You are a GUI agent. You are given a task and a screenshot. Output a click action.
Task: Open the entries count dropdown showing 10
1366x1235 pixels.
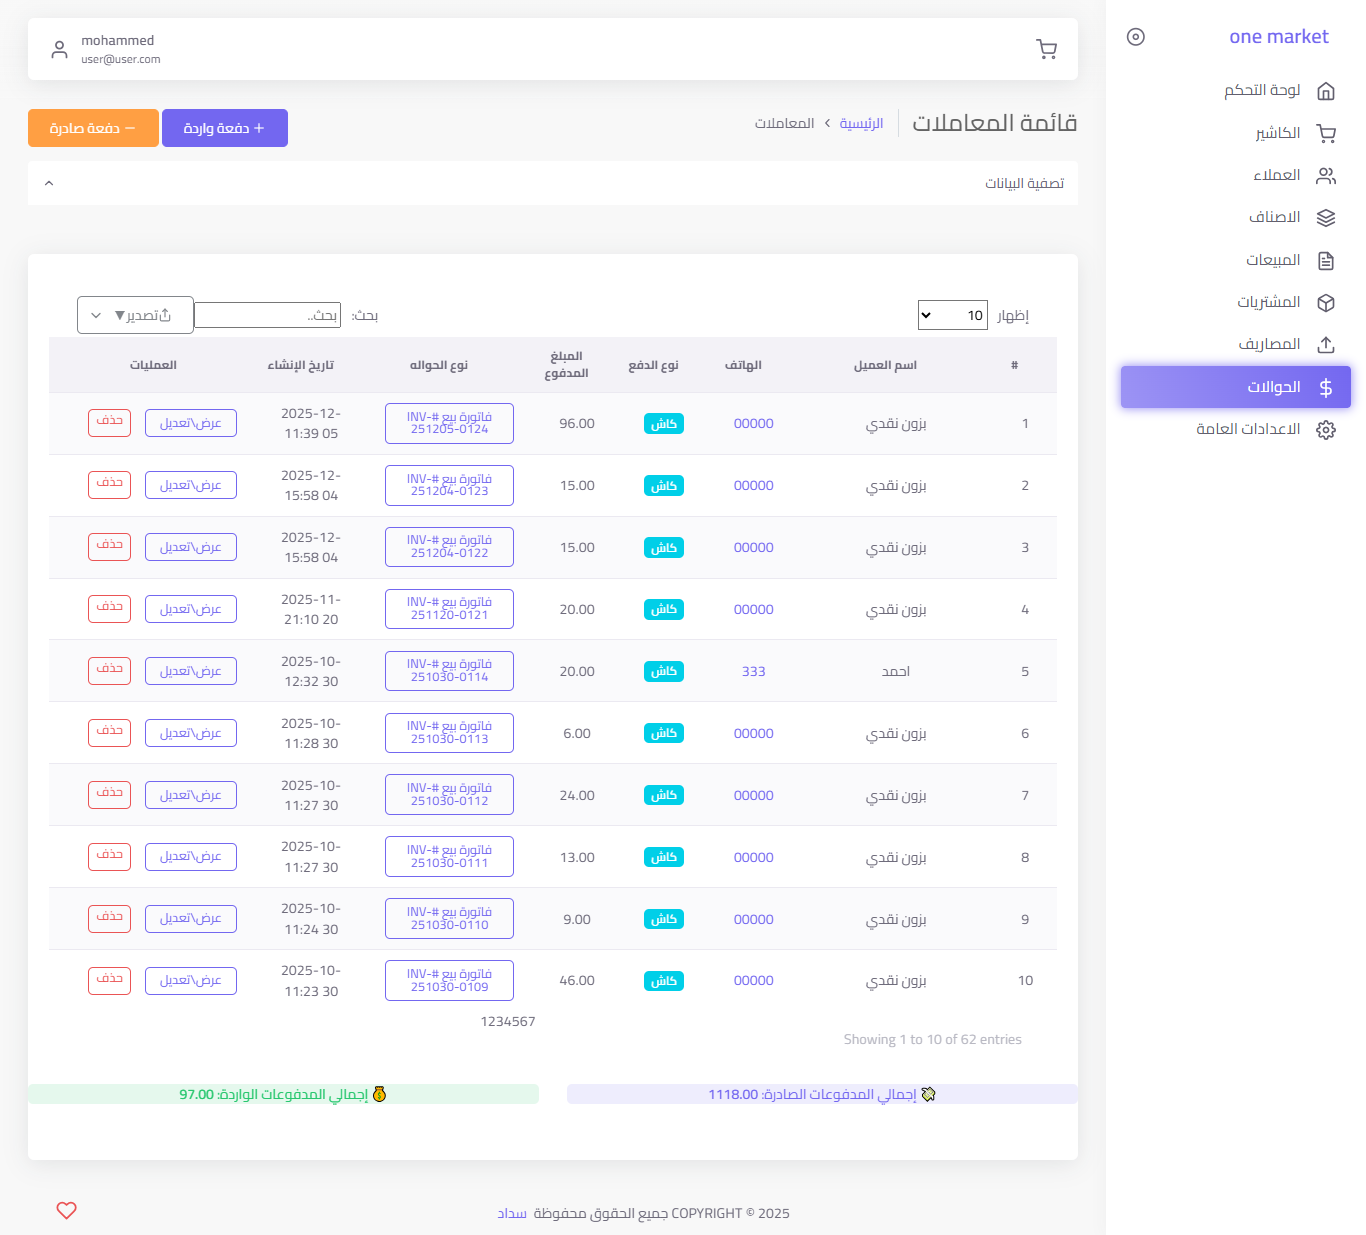(x=952, y=315)
